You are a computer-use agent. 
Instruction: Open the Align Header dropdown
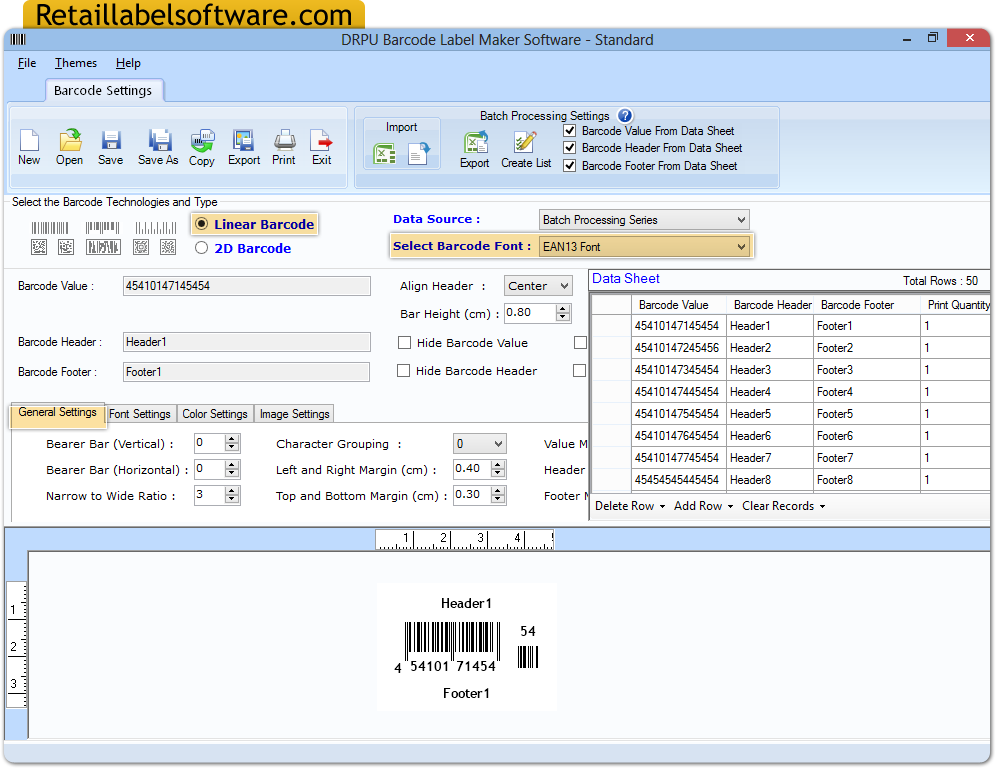click(x=538, y=286)
